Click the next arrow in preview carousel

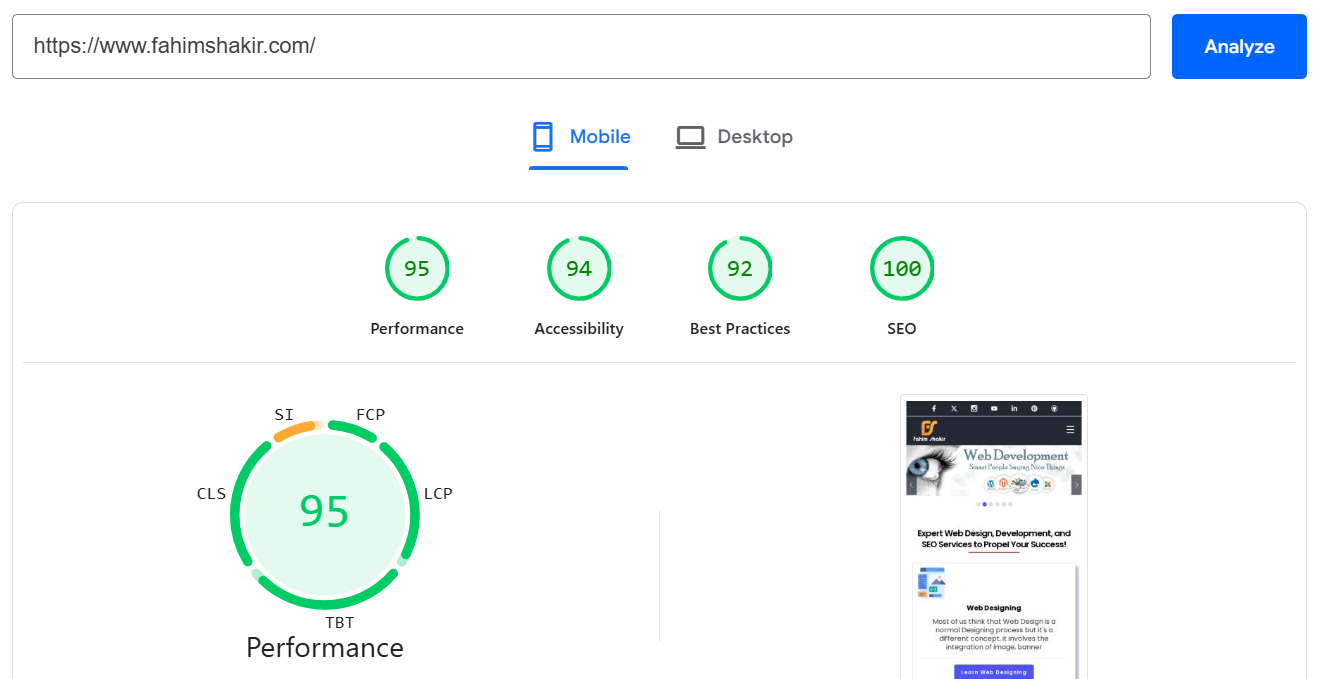click(x=1077, y=484)
